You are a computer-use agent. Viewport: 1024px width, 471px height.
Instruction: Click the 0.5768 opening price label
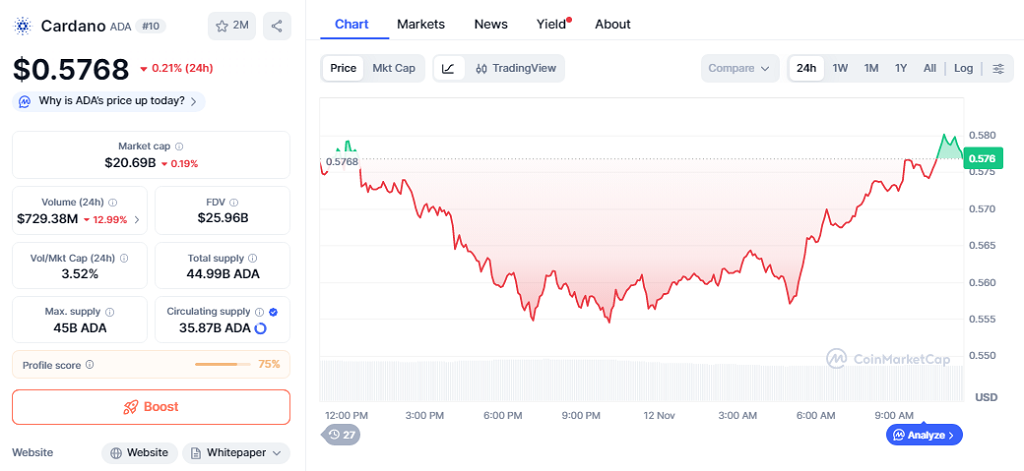coord(342,161)
